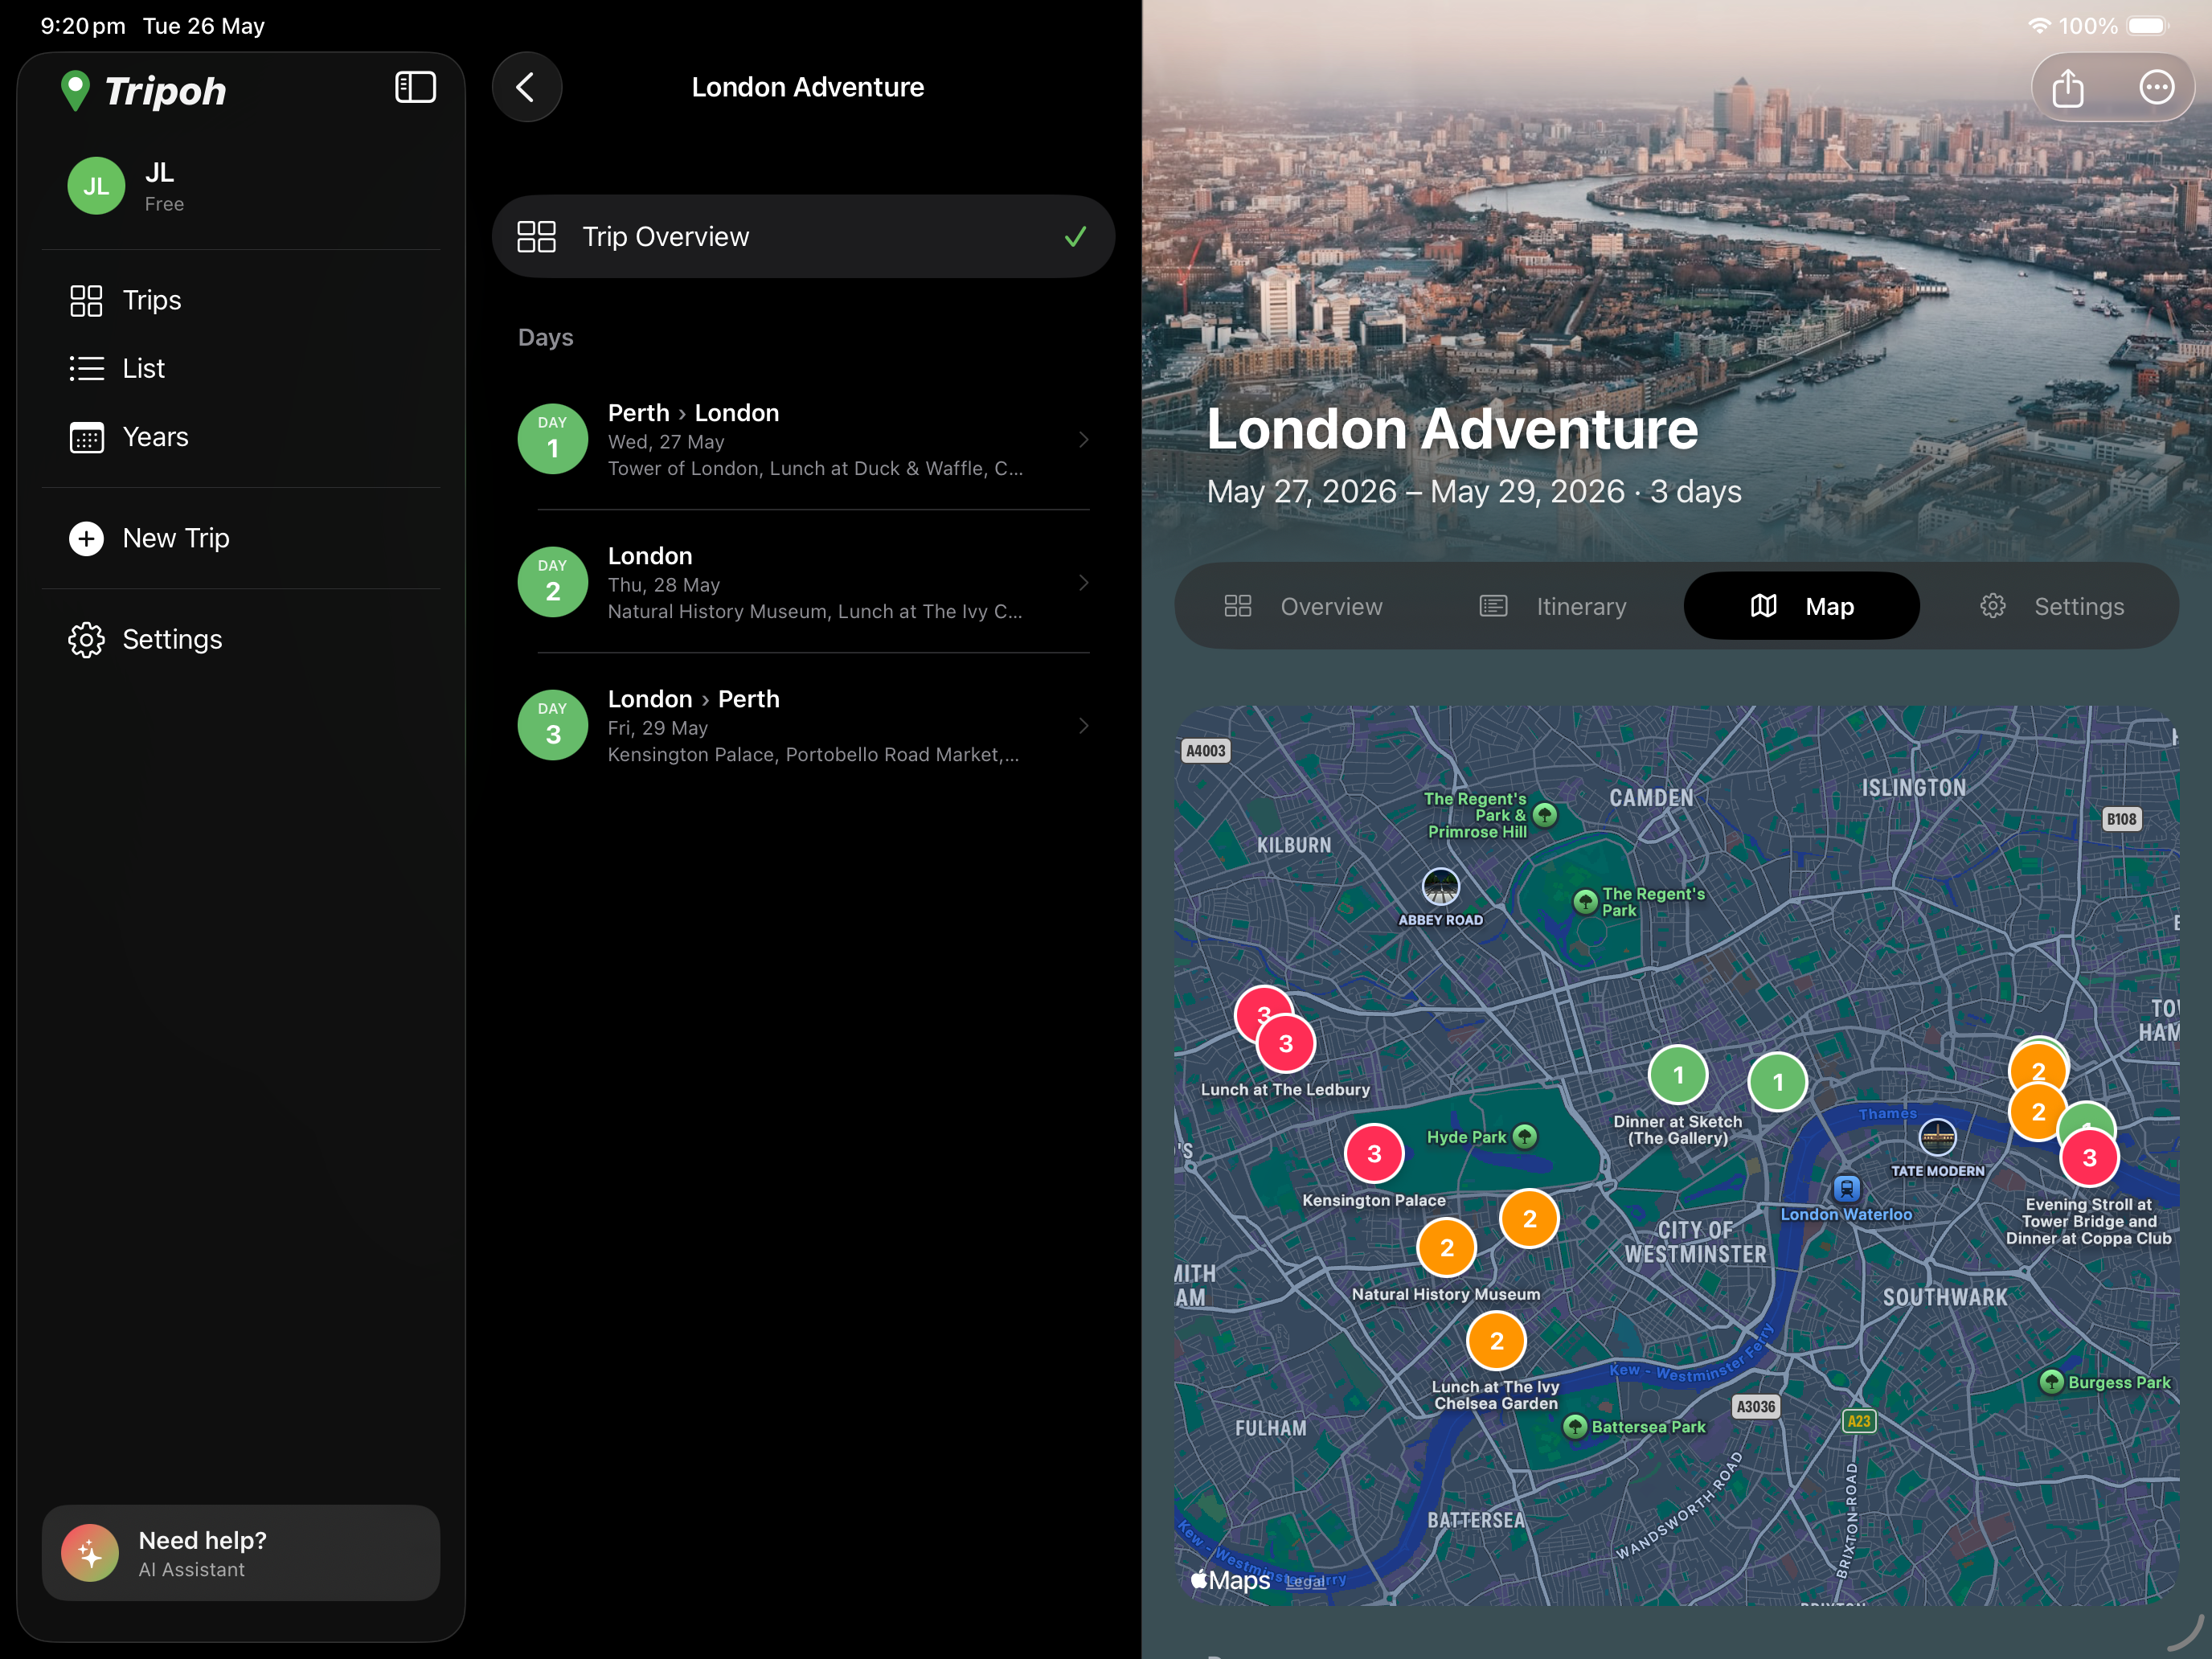
Task: Click Thu, 28 May date text
Action: point(663,585)
